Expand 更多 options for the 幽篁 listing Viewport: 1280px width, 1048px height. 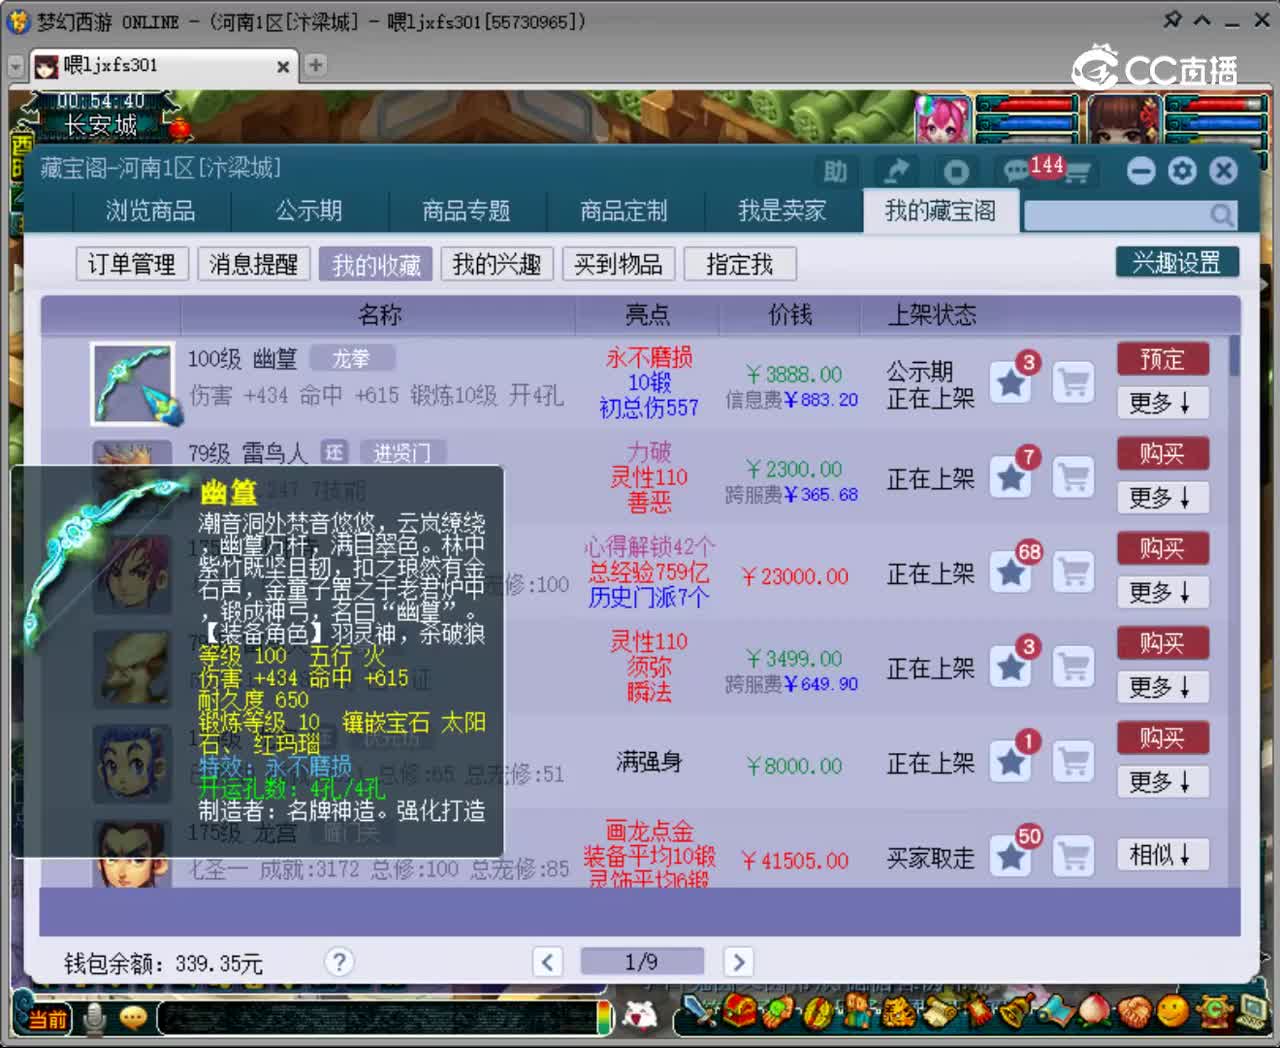click(1162, 403)
